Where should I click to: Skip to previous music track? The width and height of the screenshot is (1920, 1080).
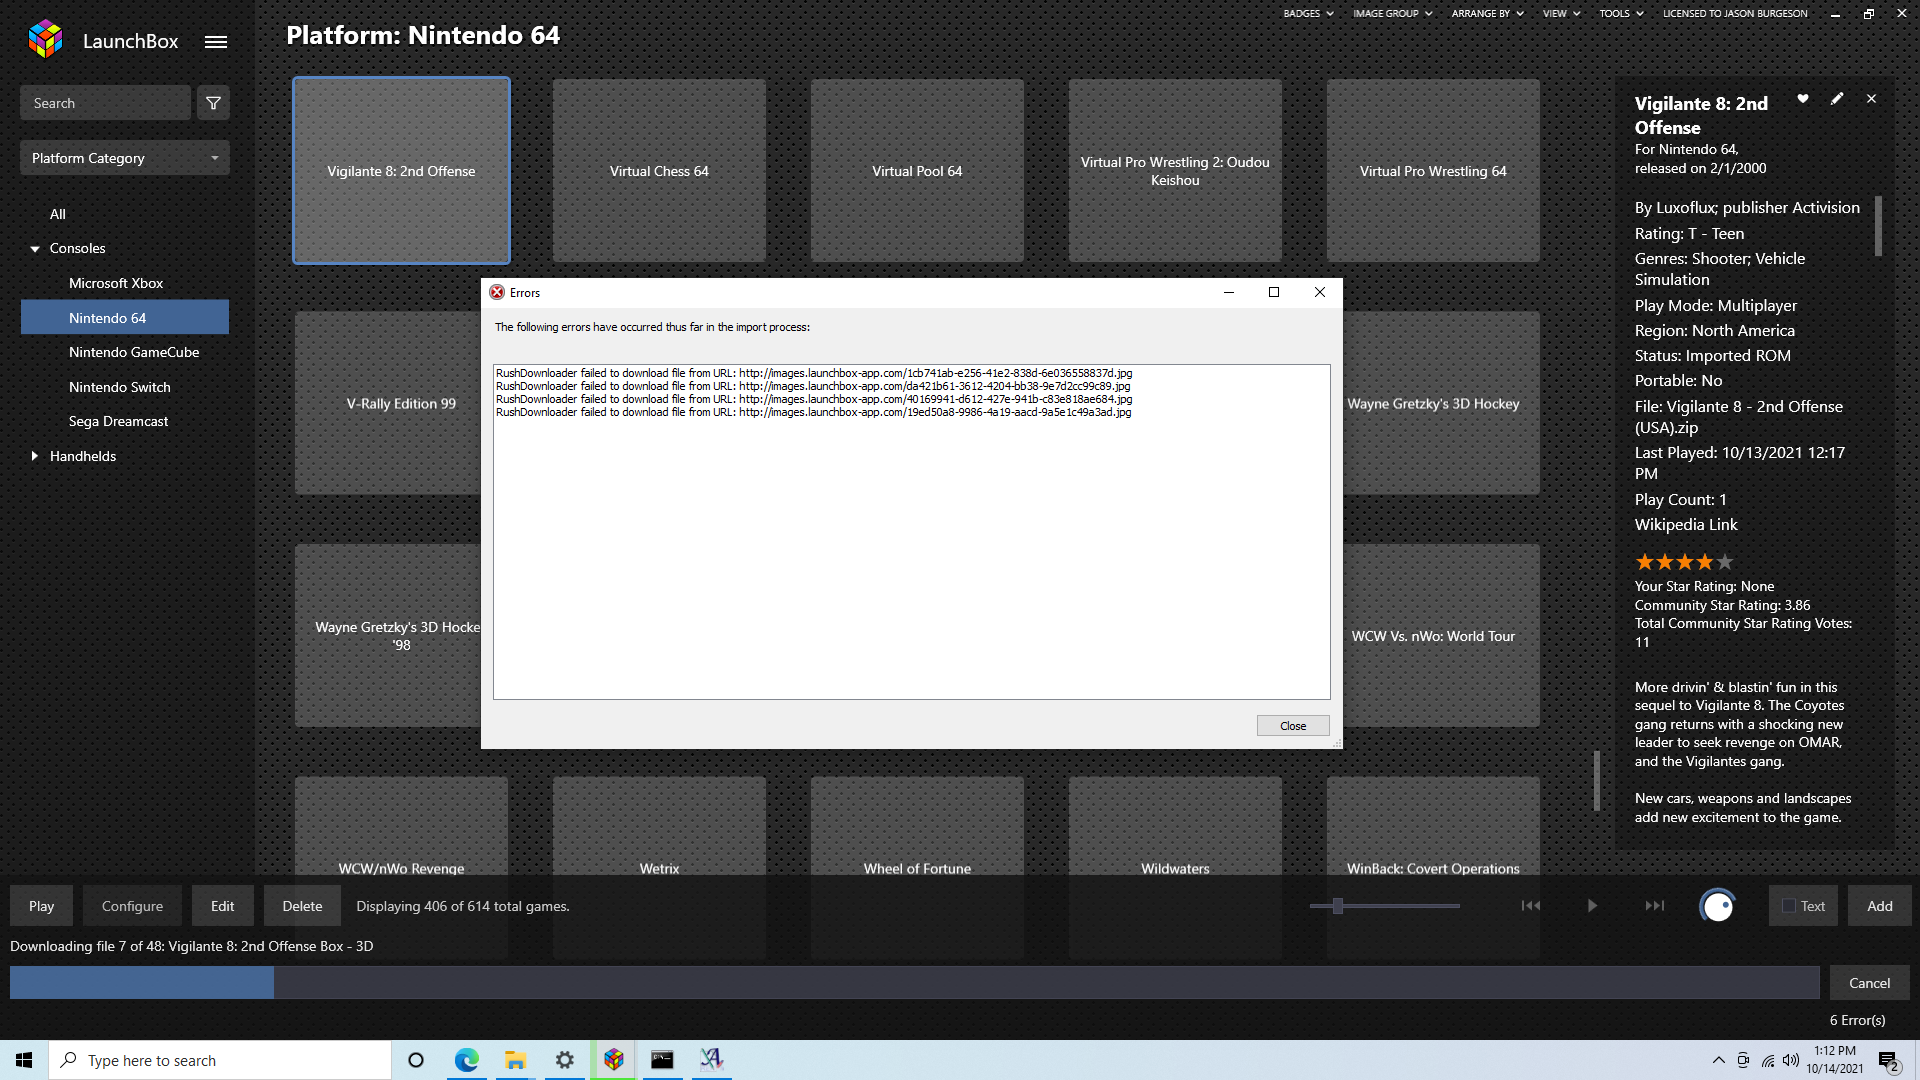[x=1531, y=906]
